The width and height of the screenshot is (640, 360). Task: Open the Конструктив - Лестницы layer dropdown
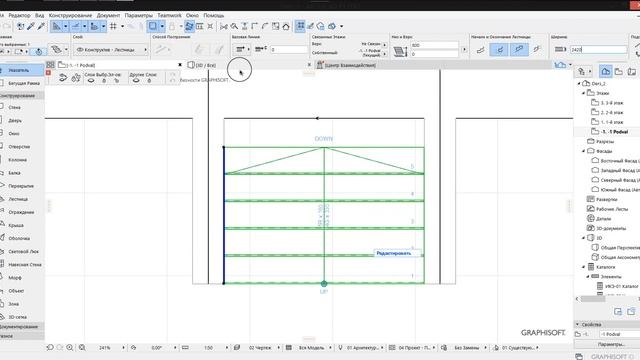[x=111, y=50]
